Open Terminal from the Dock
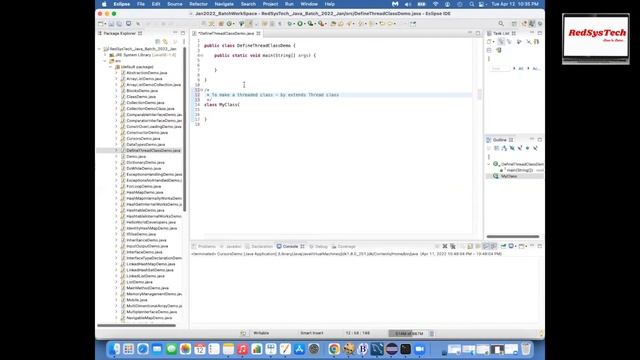The width and height of the screenshot is (640, 360). coord(405,349)
